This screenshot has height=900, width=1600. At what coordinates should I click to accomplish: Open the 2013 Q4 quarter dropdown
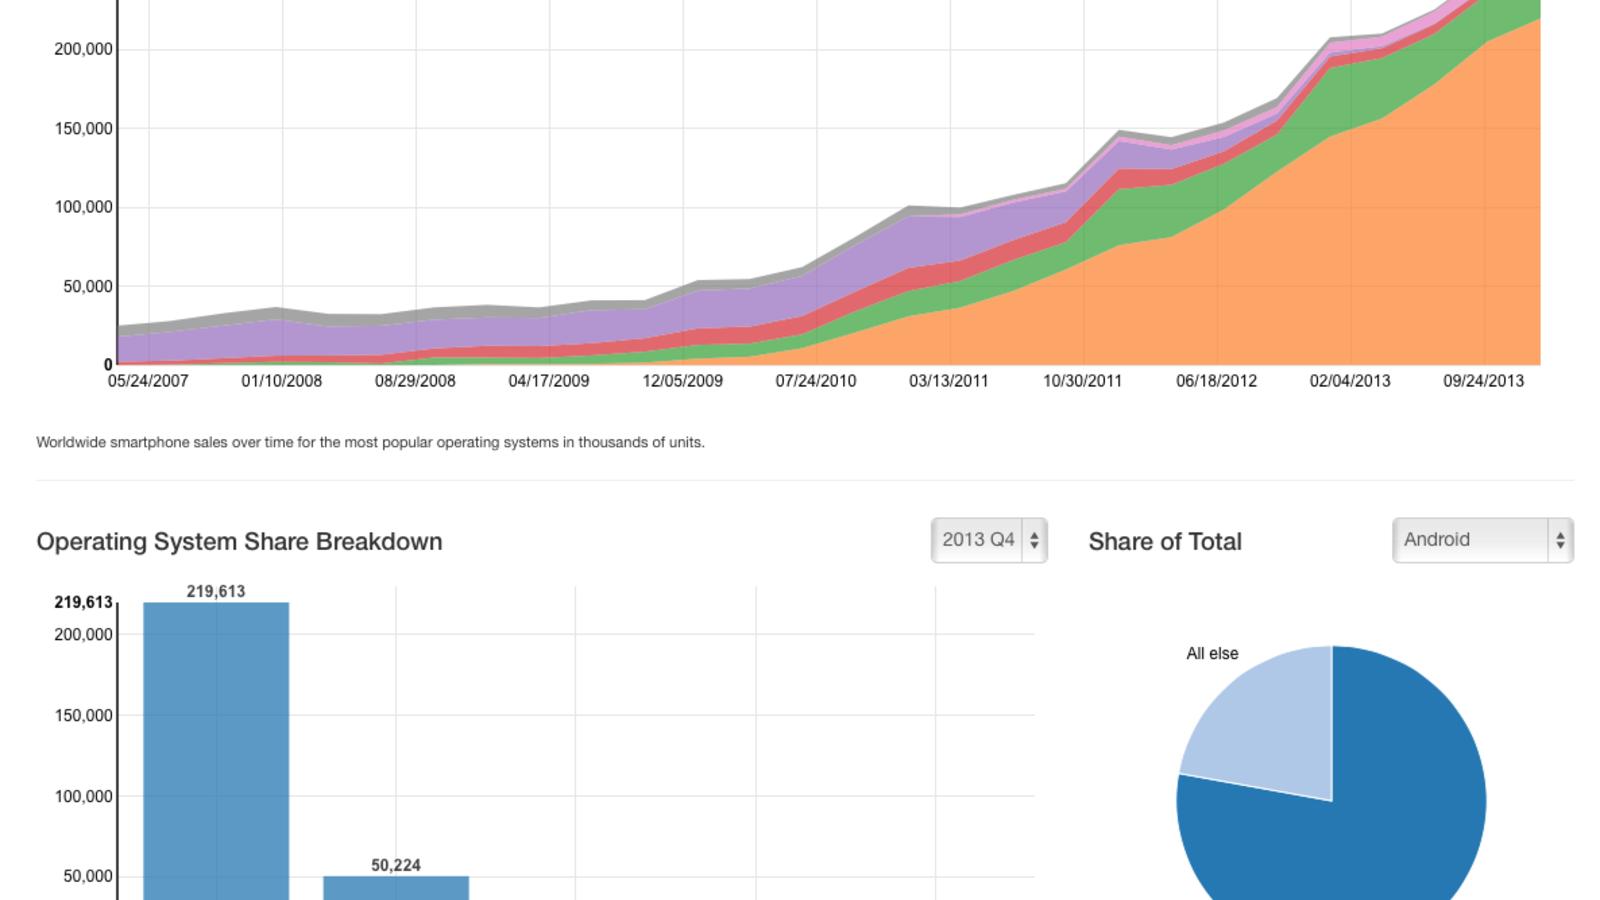988,540
